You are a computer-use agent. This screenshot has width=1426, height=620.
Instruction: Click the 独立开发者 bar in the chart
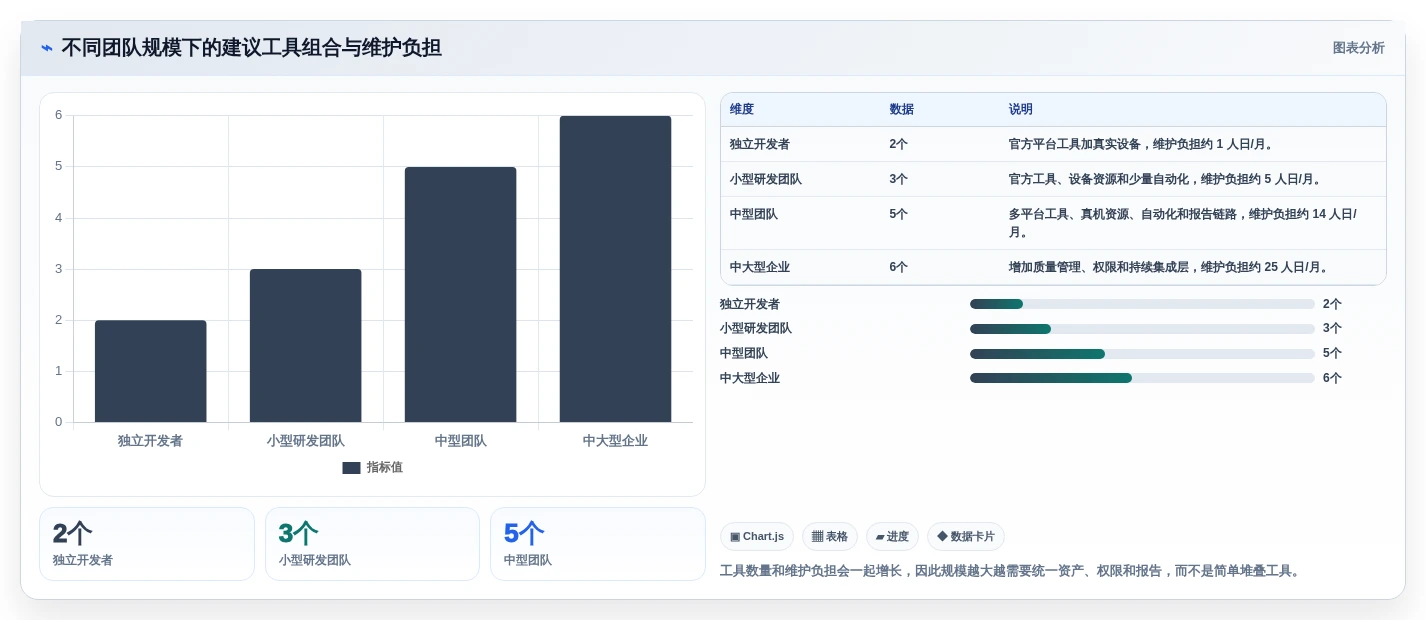point(151,371)
